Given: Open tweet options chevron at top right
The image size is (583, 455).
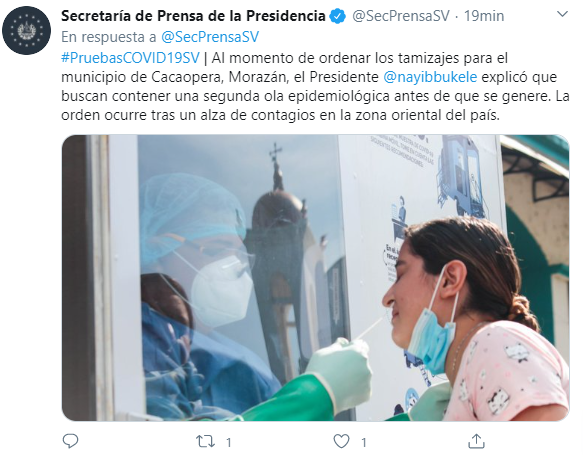Looking at the screenshot, I should coord(562,14).
